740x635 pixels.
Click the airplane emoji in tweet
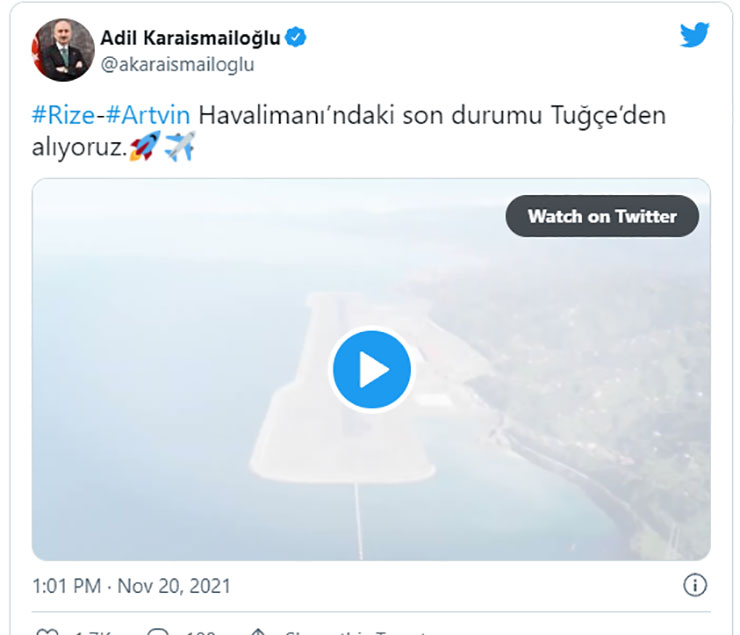pyautogui.click(x=180, y=146)
